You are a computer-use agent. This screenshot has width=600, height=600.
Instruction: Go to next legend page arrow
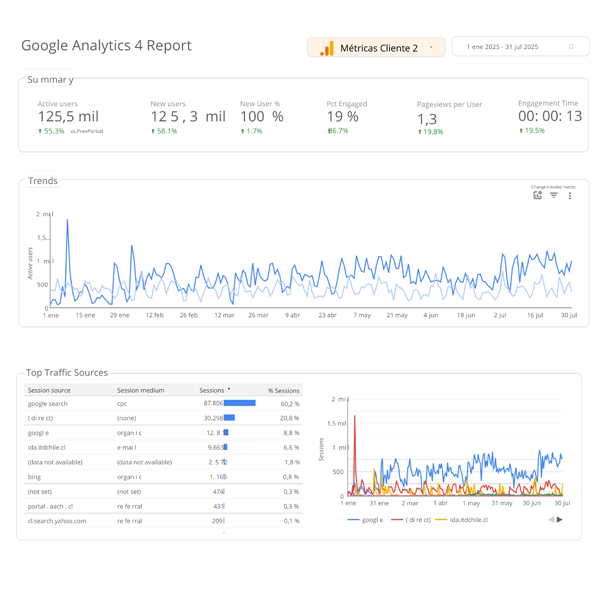pyautogui.click(x=560, y=520)
